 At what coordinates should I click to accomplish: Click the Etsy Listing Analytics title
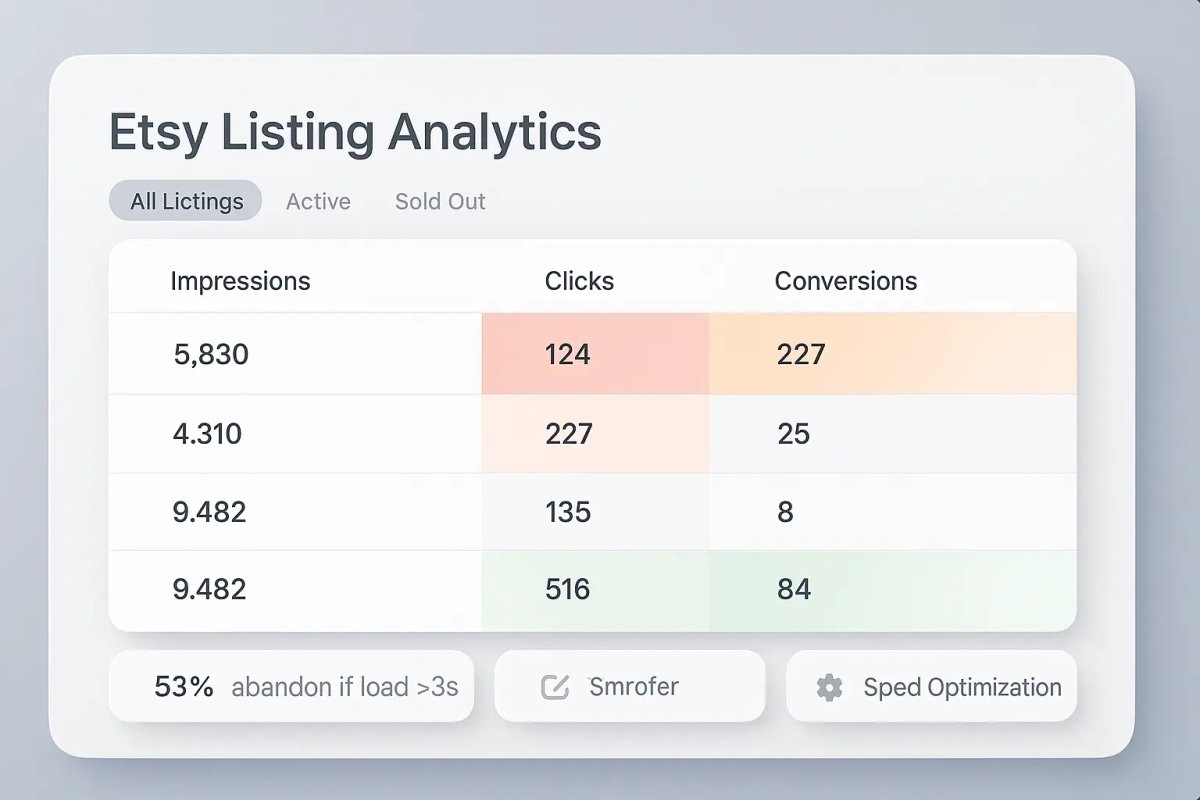[x=355, y=131]
